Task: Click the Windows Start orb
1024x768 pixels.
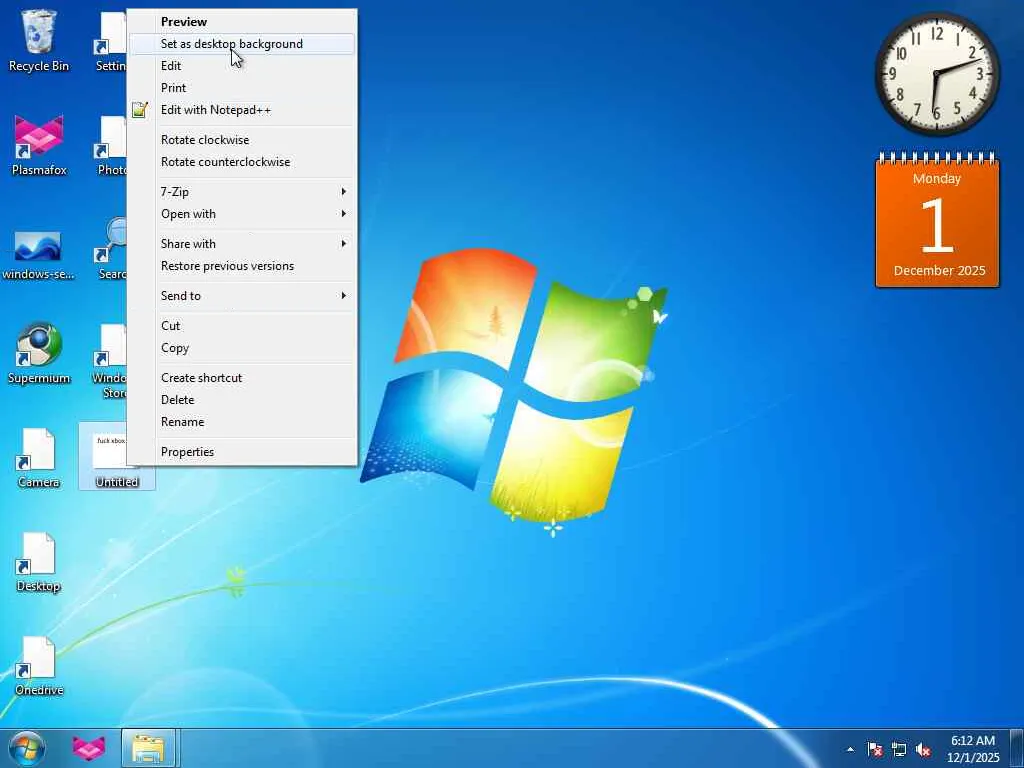Action: coord(27,748)
